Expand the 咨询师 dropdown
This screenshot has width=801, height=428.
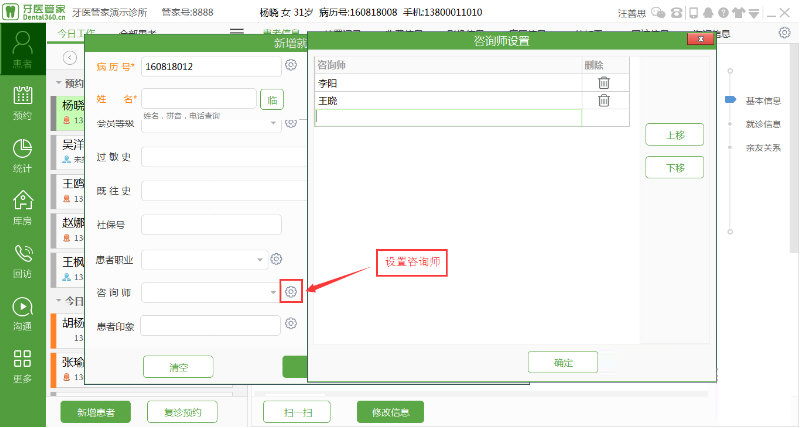tap(273, 292)
